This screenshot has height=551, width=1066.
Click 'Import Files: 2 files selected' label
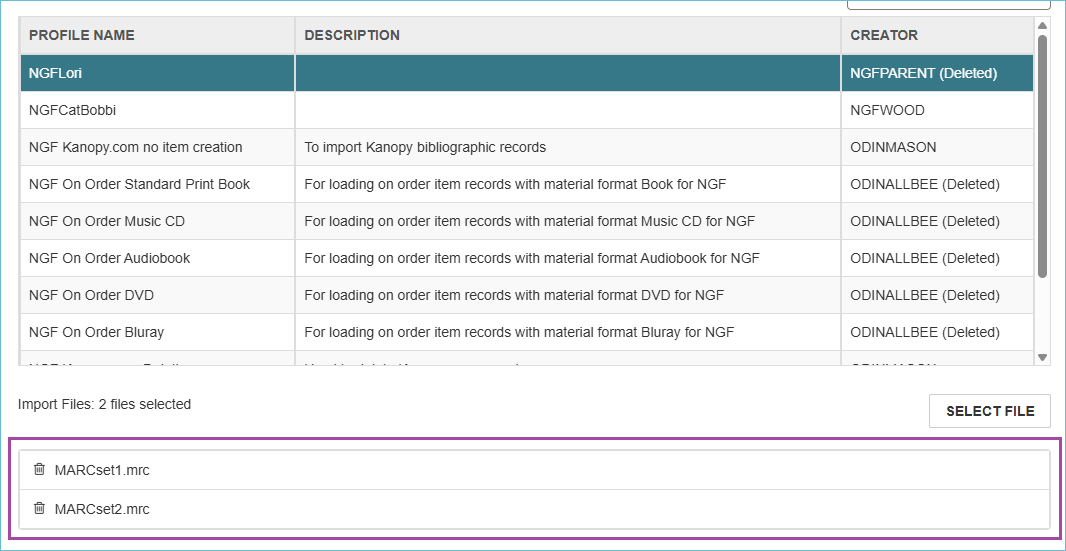click(105, 404)
